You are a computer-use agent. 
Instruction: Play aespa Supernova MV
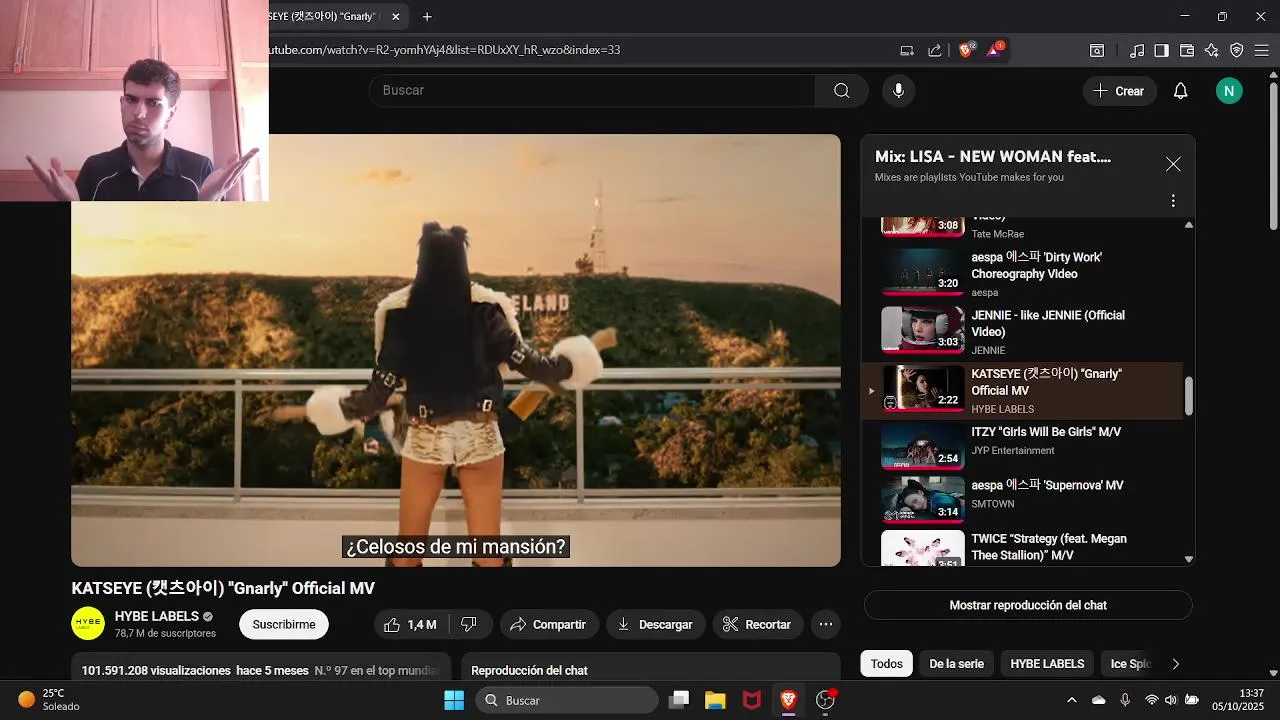[1022, 499]
